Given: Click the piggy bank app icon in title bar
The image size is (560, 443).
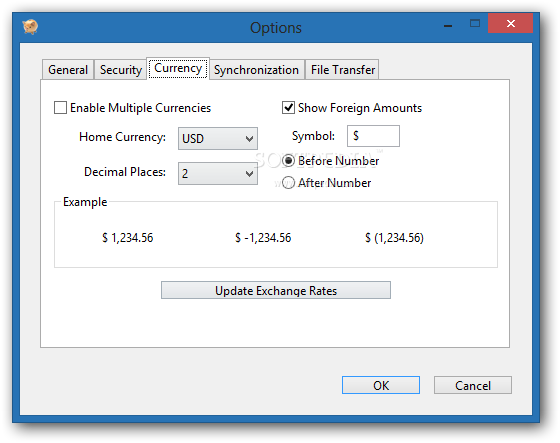Looking at the screenshot, I should click(30, 27).
